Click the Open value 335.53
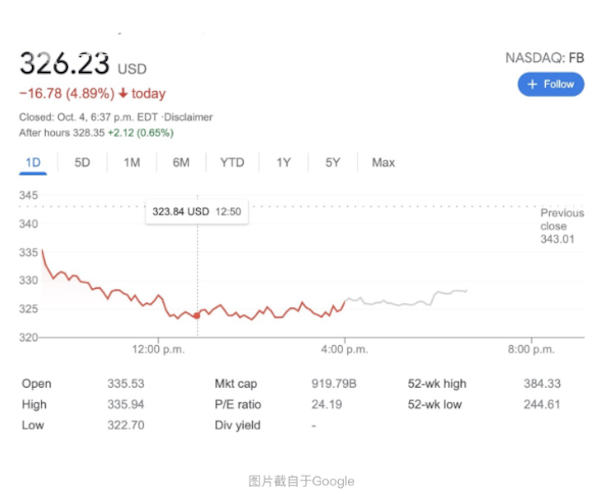The height and width of the screenshot is (494, 600). [x=126, y=383]
